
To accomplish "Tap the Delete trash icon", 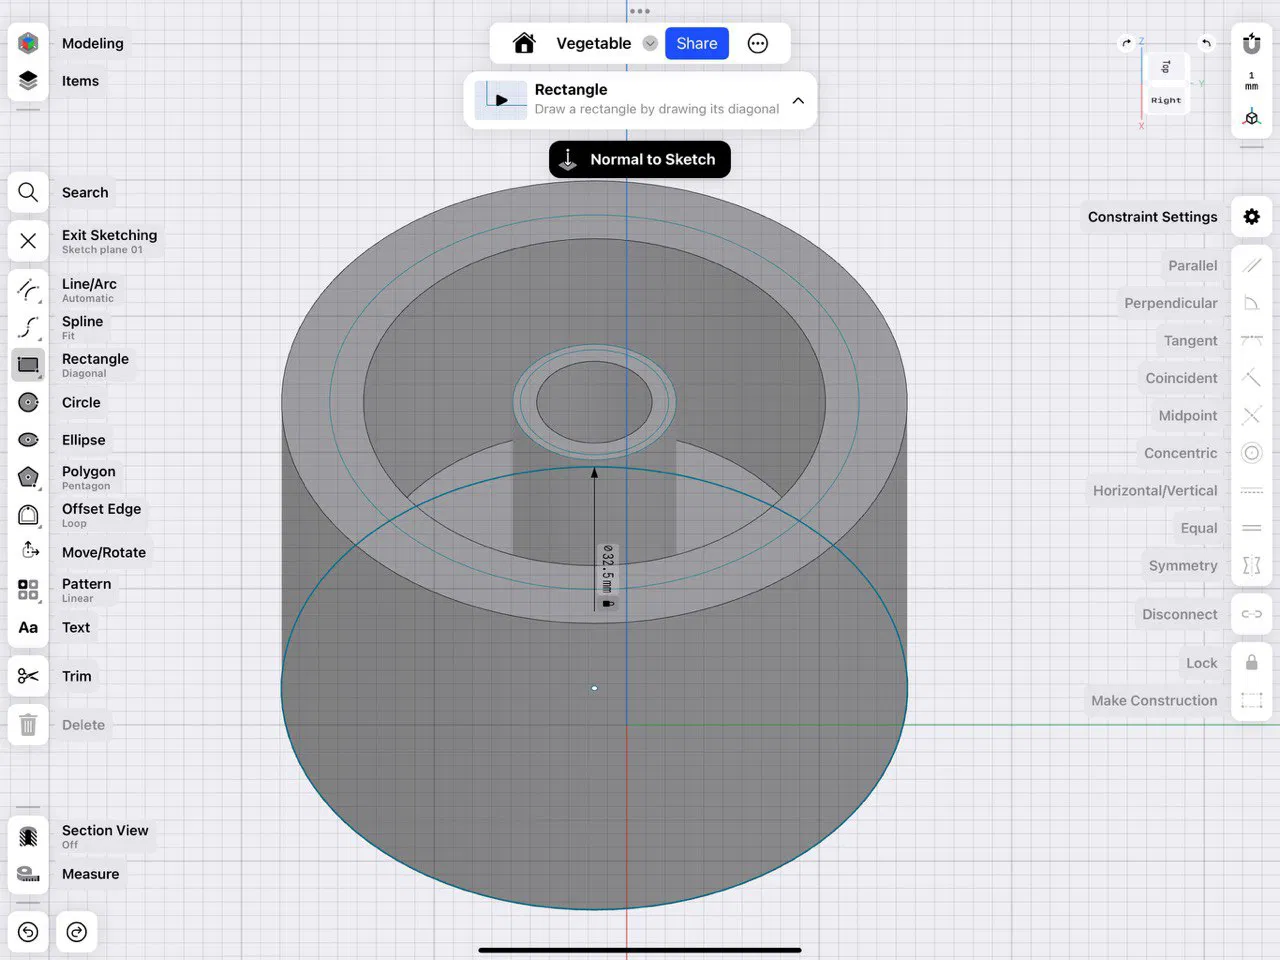I will click(28, 725).
